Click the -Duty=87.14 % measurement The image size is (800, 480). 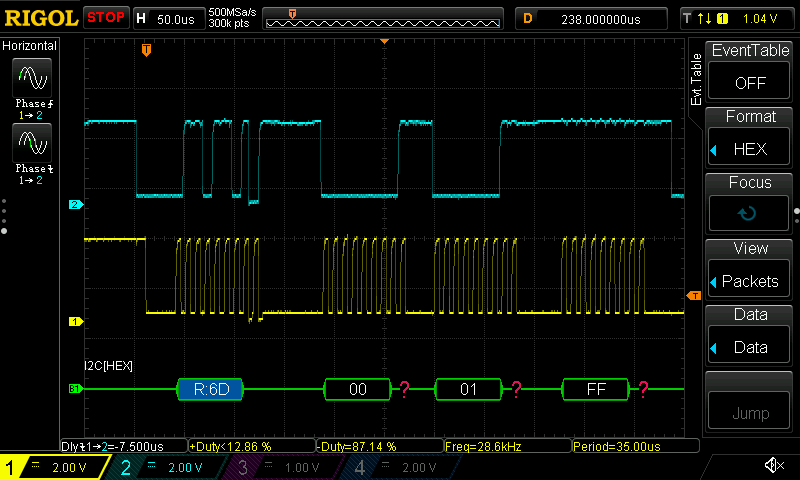380,446
